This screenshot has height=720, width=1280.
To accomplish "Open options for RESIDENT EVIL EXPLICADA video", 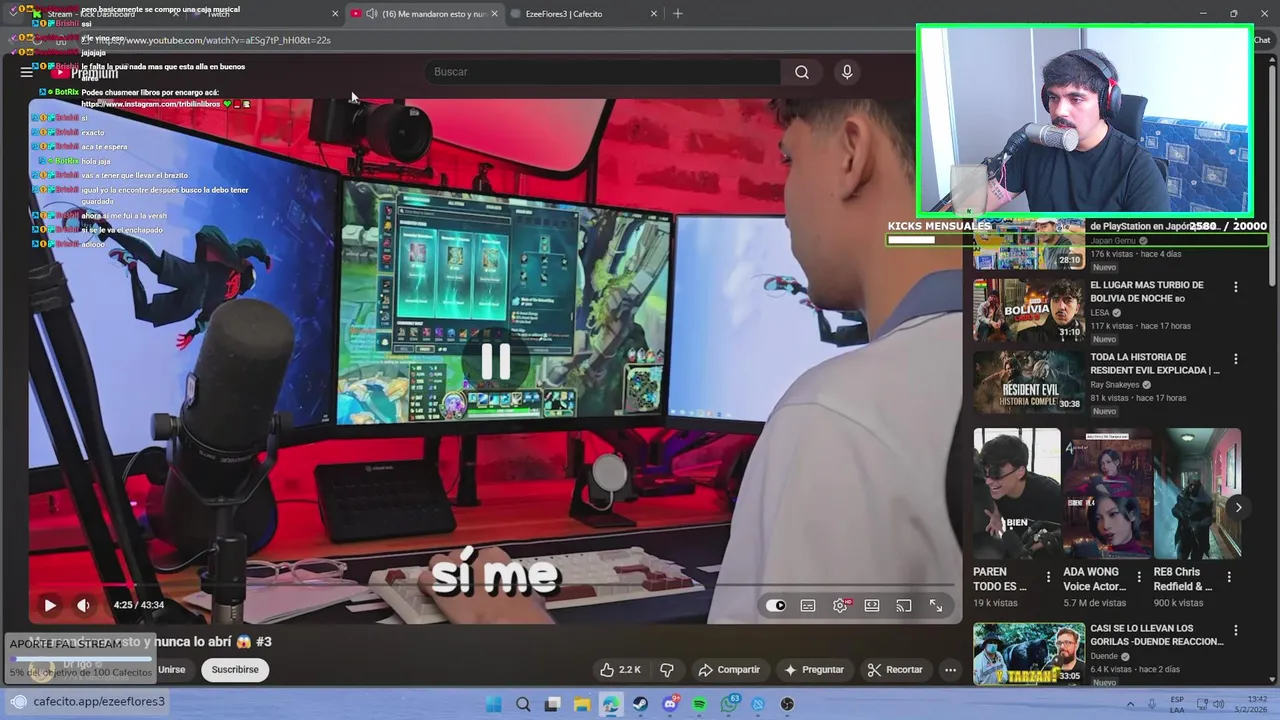I will click(x=1235, y=359).
